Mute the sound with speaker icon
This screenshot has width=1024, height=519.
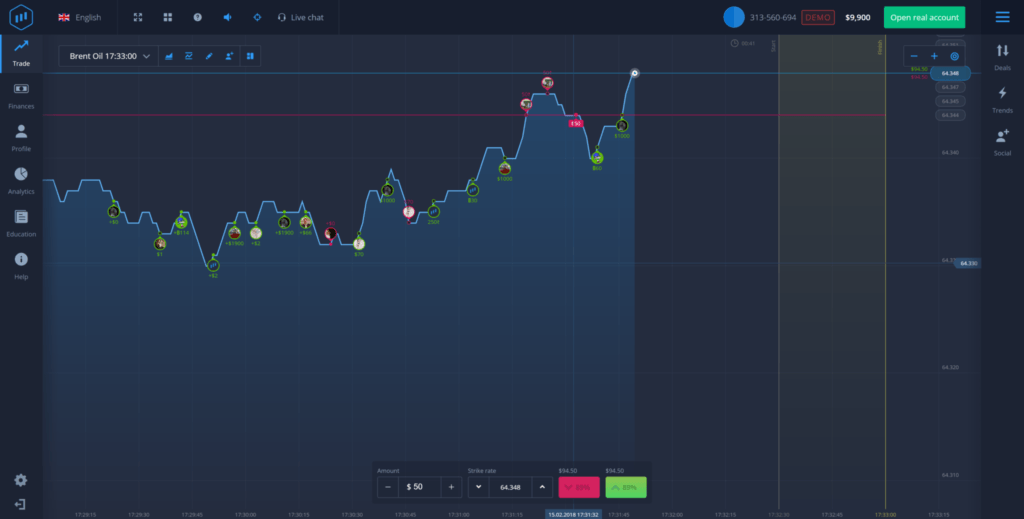227,17
